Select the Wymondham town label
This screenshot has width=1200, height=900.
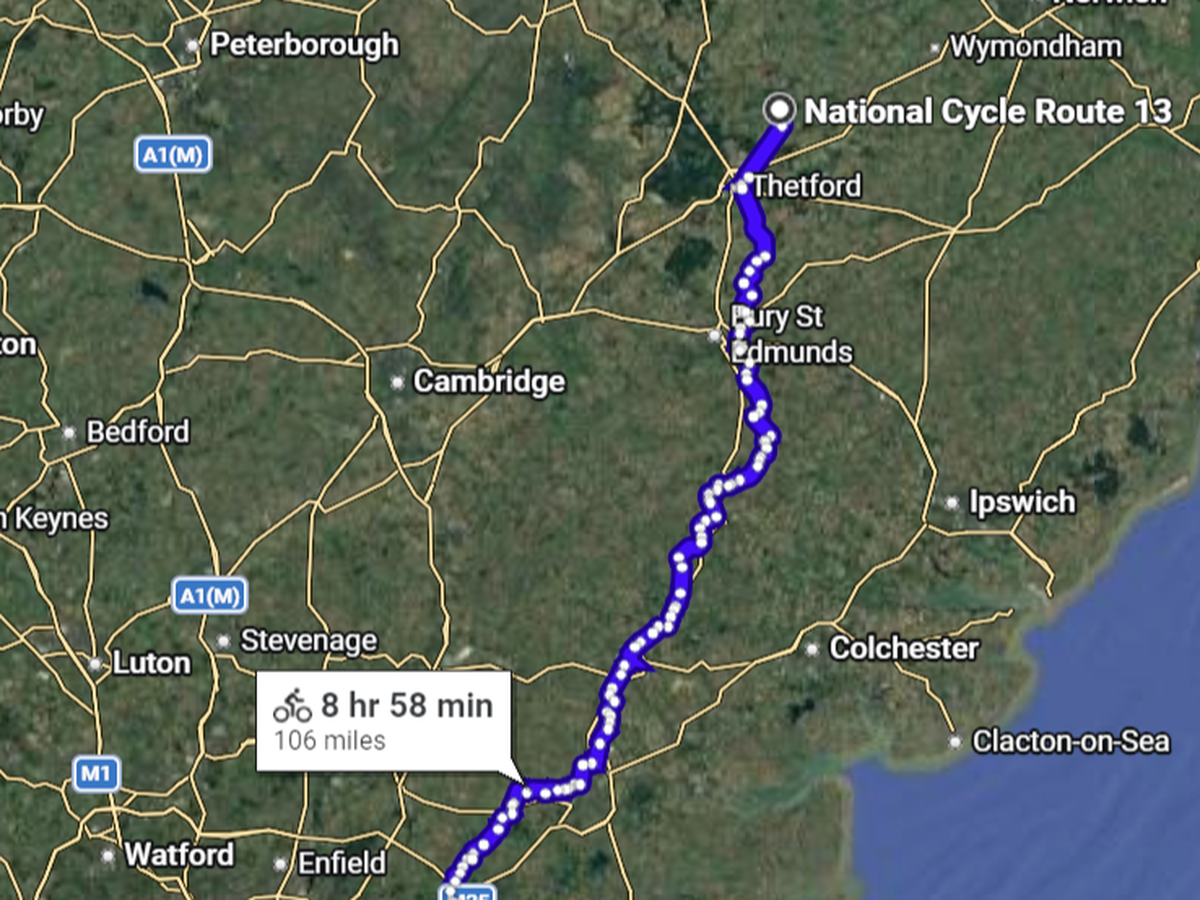coord(1036,47)
